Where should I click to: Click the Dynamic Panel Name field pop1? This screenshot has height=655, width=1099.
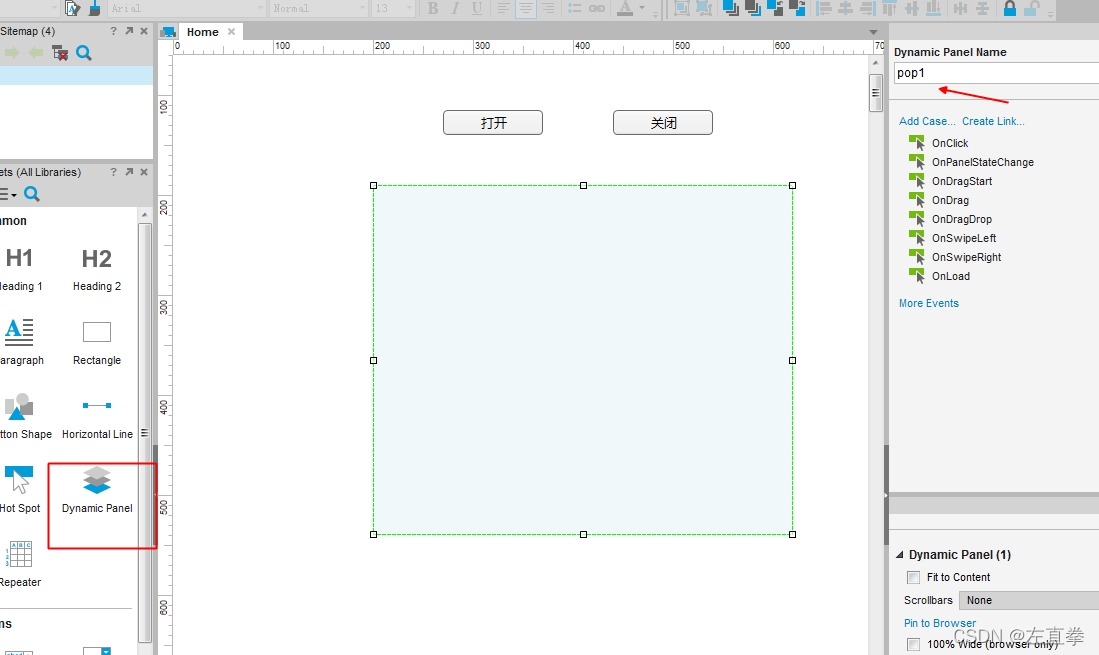click(996, 73)
